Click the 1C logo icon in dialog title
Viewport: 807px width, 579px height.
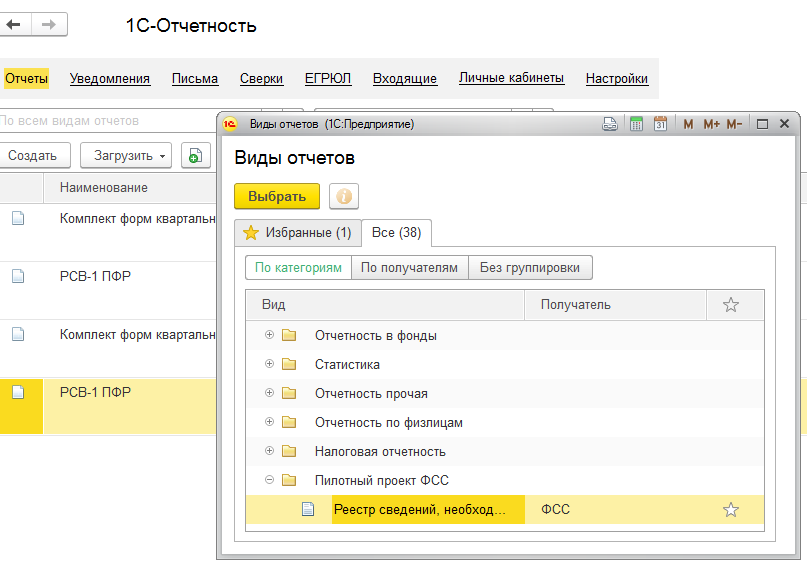pyautogui.click(x=230, y=124)
